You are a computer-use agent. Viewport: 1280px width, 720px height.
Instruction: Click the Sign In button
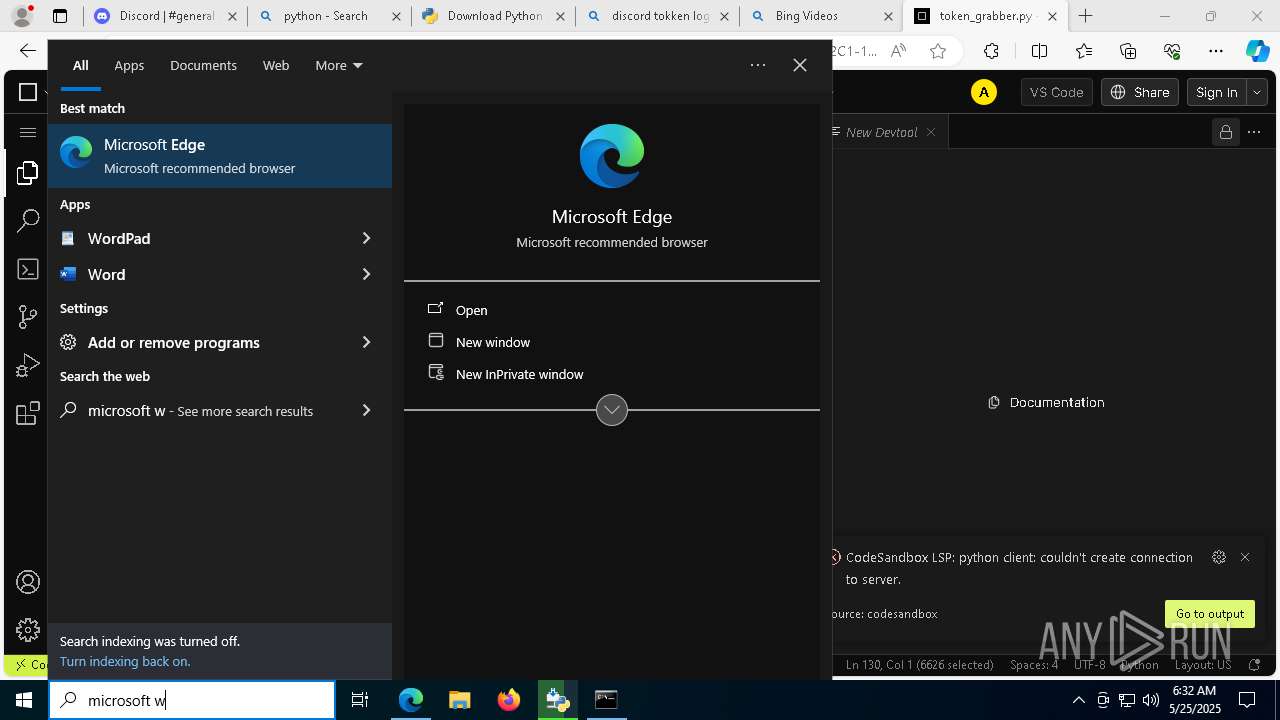[x=1217, y=92]
